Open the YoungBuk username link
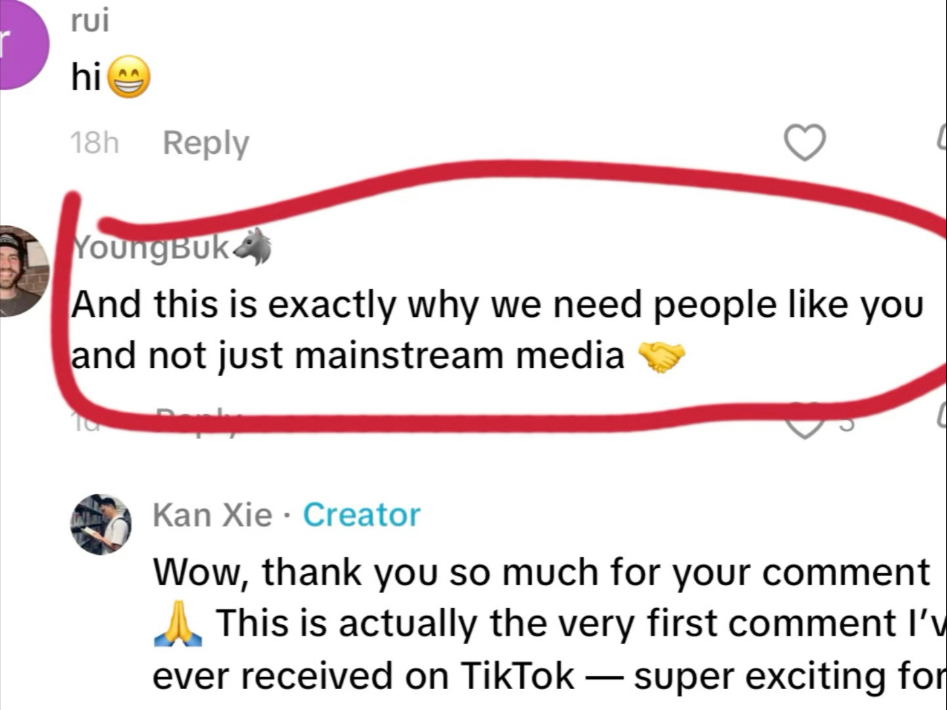947x710 pixels. (150, 248)
